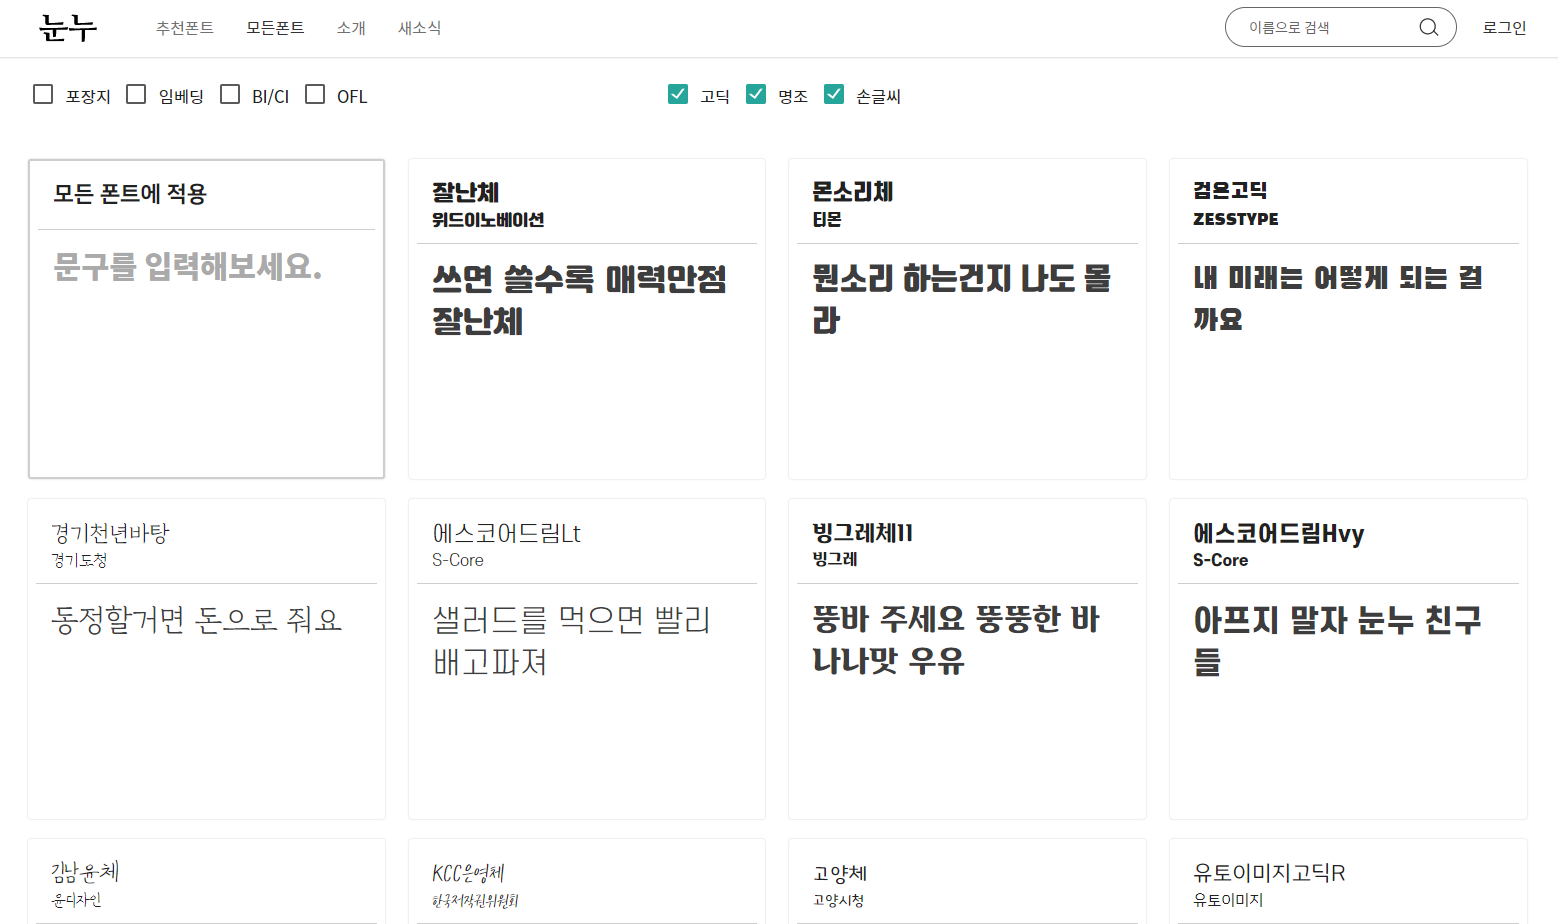This screenshot has height=924, width=1558.
Task: Uncheck the 손글씨 filter
Action: click(834, 94)
